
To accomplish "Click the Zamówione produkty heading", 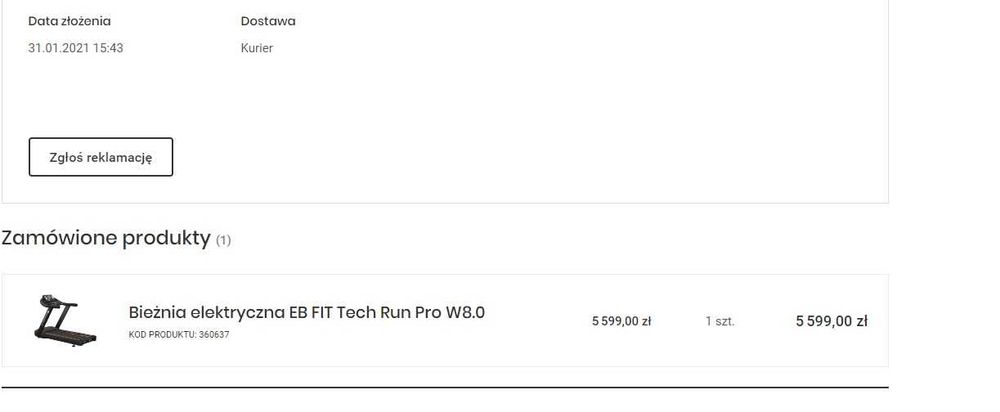I will point(106,238).
